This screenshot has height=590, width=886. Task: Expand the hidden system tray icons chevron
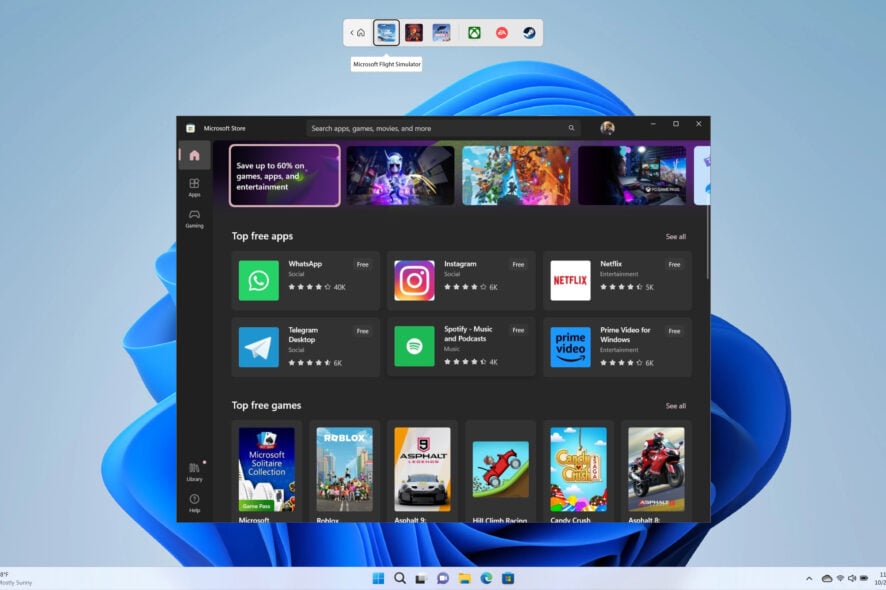pos(809,578)
